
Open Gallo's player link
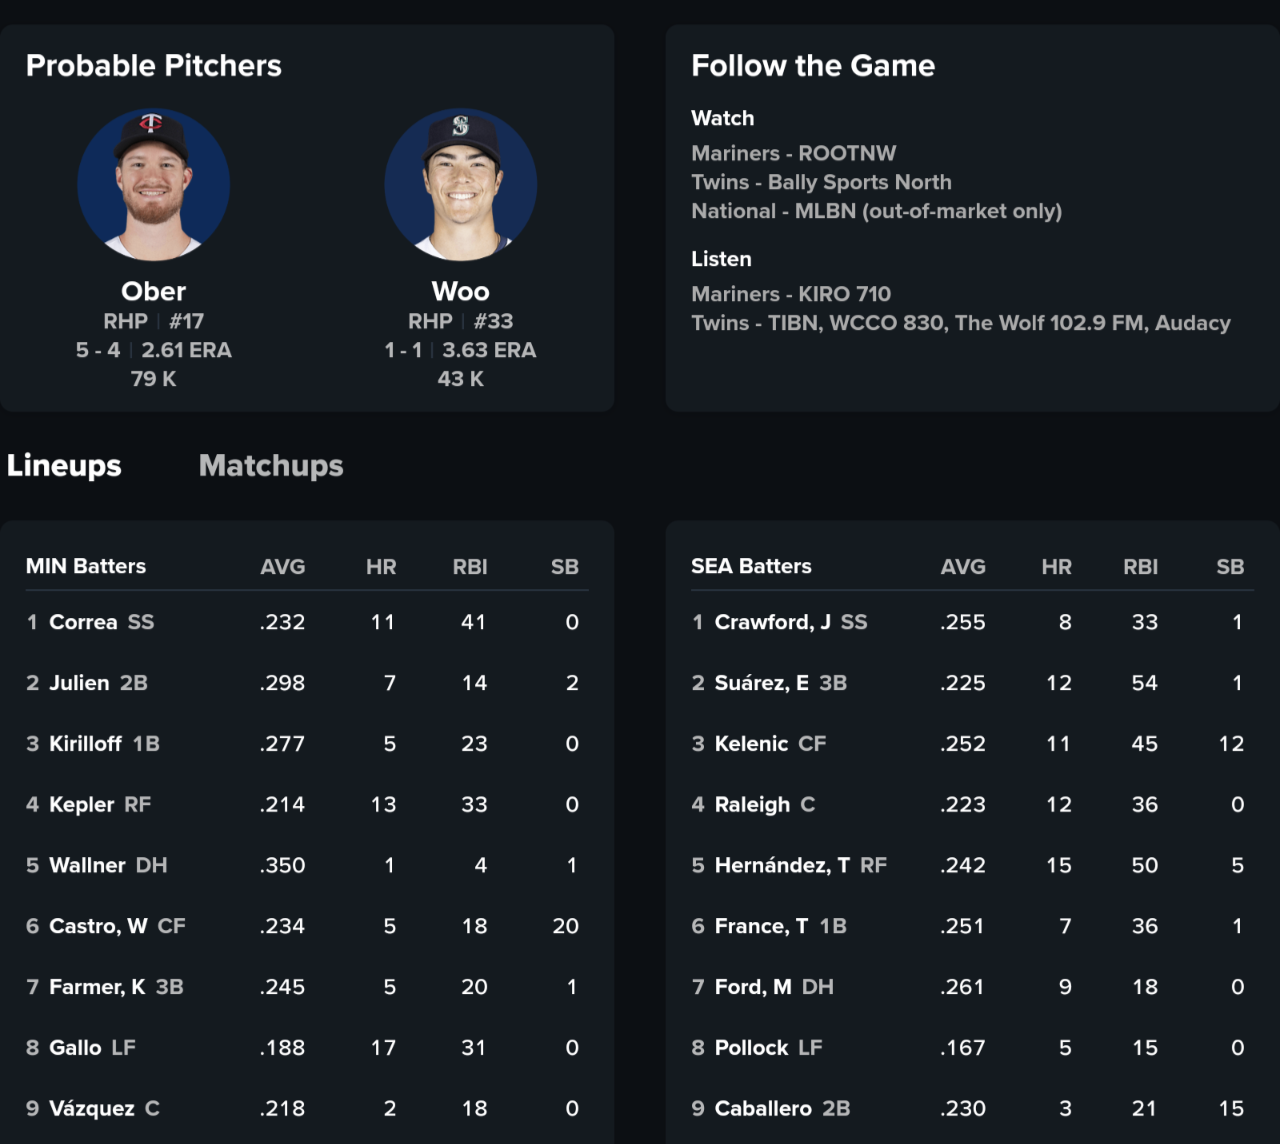(75, 1048)
